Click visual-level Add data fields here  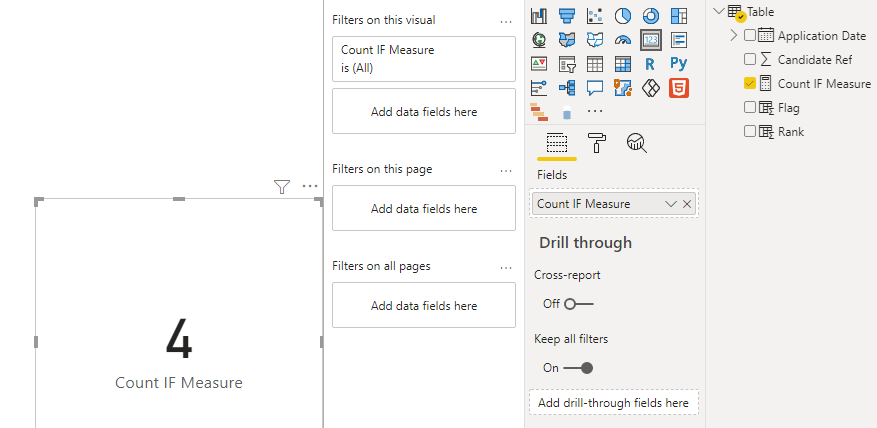tap(424, 111)
